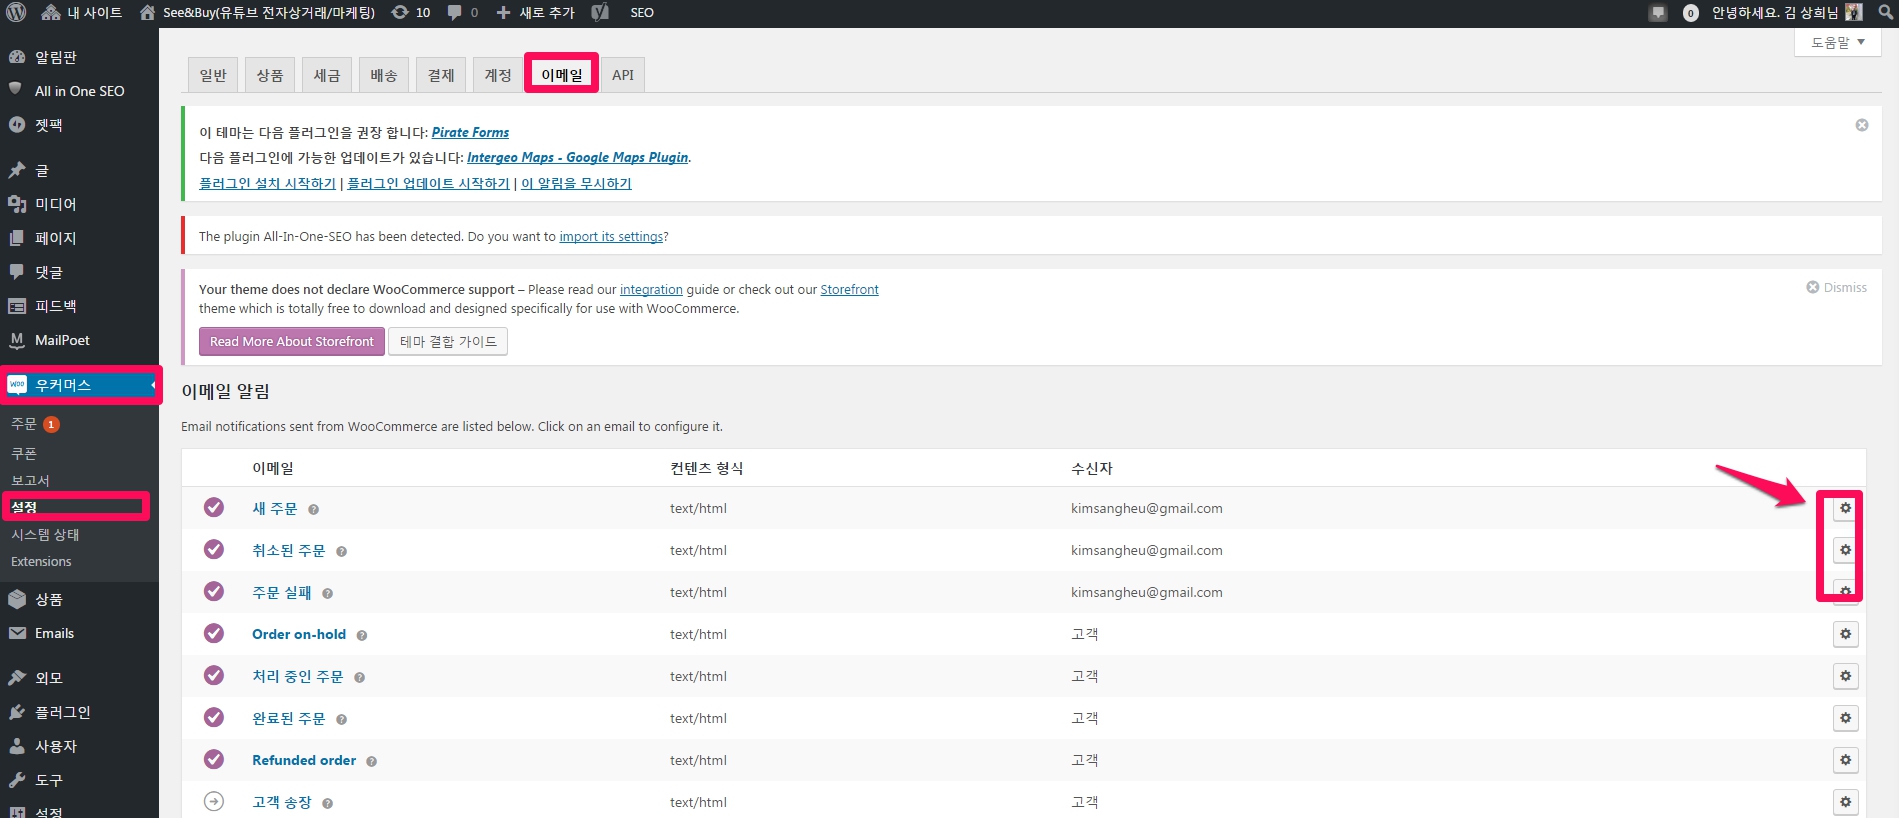Viewport: 1899px width, 818px height.
Task: Open the API settings tab
Action: click(623, 75)
